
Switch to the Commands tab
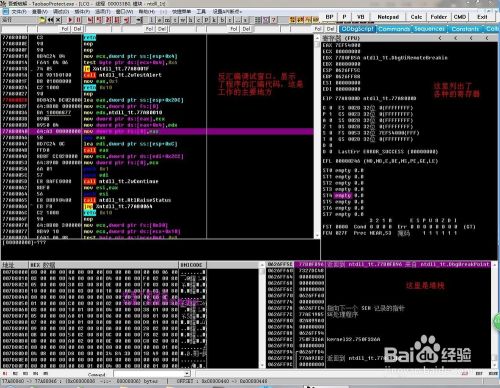coord(394,29)
